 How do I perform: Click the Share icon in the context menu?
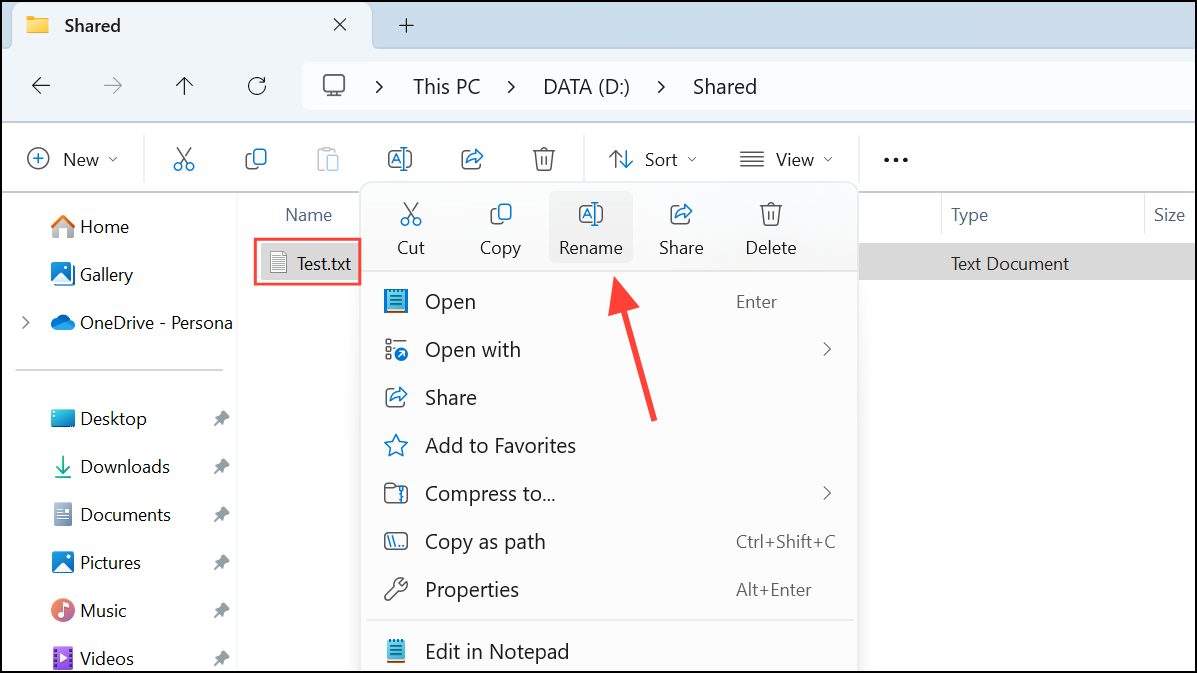[x=680, y=226]
